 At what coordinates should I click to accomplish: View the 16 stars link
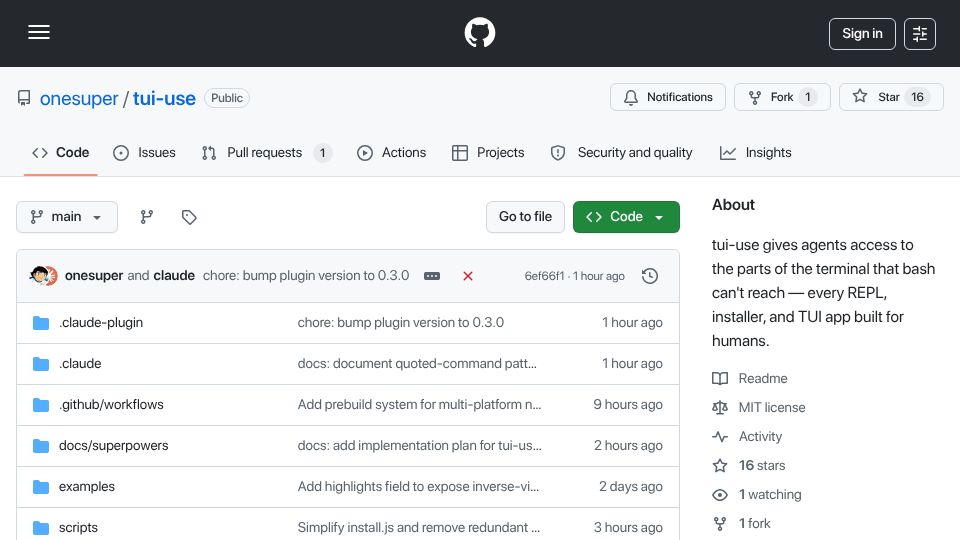[762, 466]
